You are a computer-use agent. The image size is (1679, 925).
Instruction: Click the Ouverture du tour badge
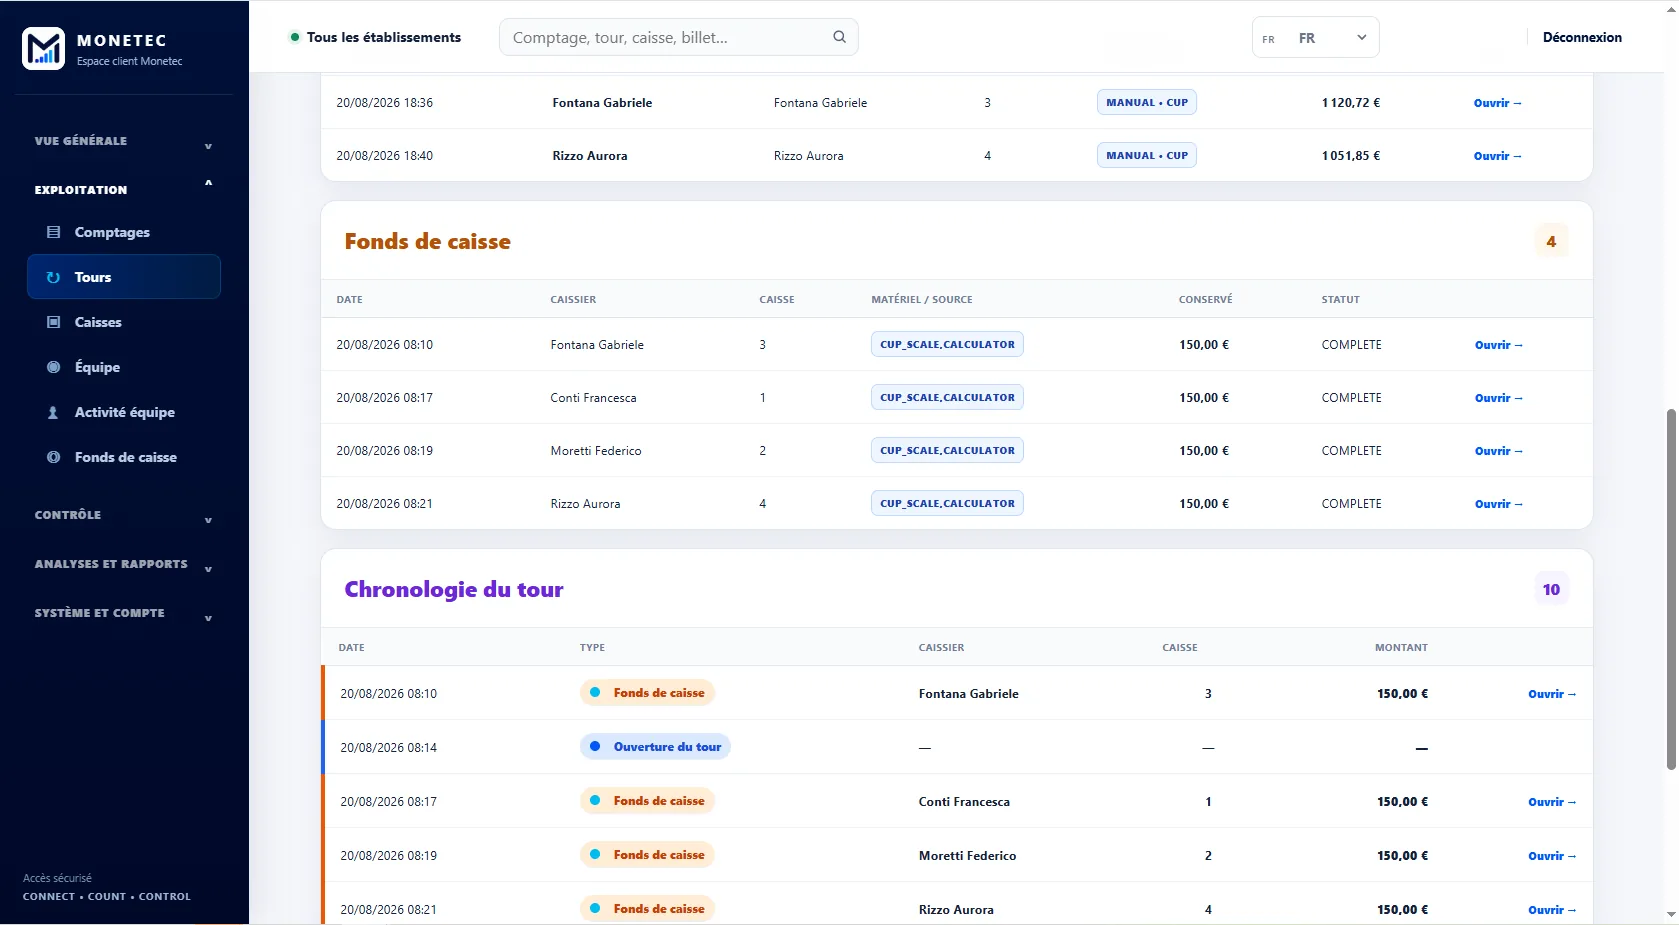(655, 747)
